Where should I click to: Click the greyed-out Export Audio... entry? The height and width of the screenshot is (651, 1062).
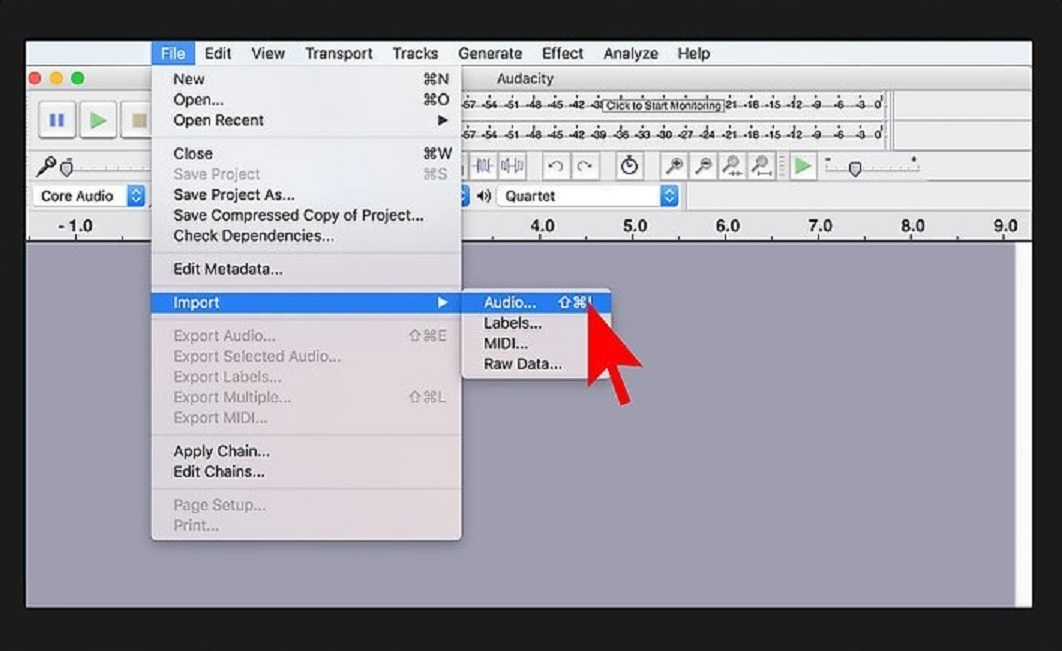(306, 336)
